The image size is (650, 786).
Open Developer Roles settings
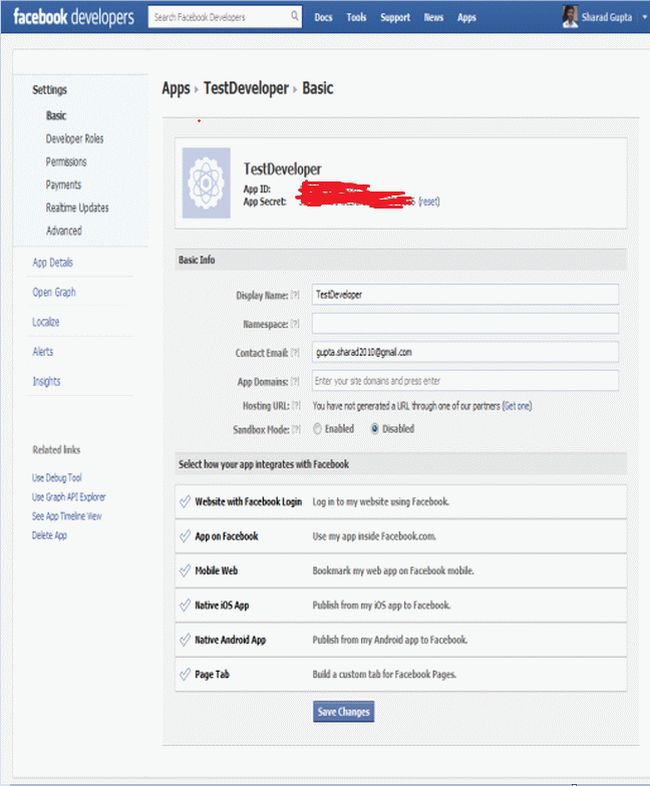click(x=75, y=139)
